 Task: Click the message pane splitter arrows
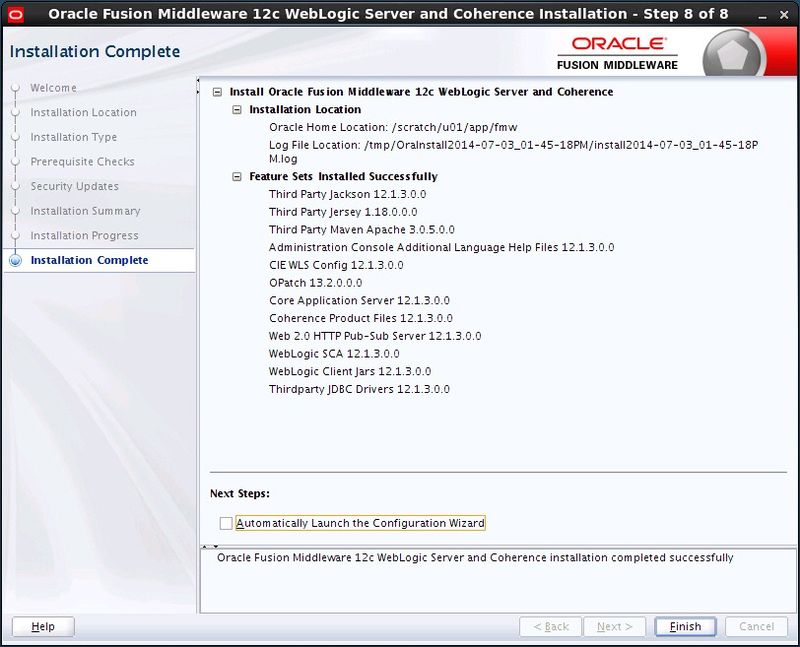pos(210,546)
